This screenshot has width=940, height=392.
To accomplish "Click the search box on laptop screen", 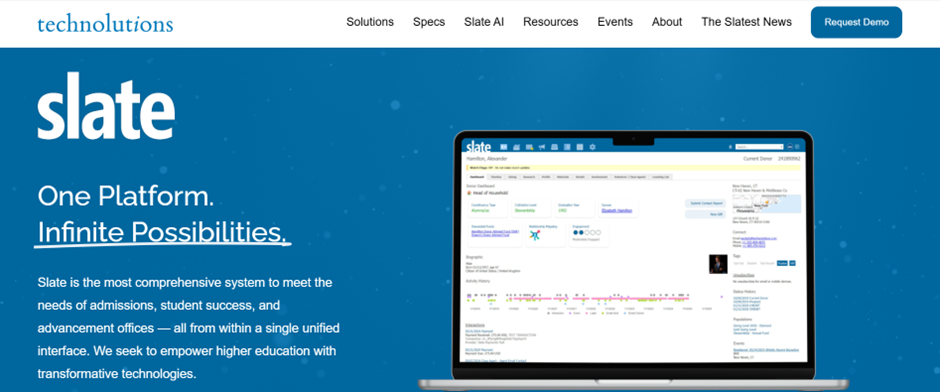I will click(760, 147).
